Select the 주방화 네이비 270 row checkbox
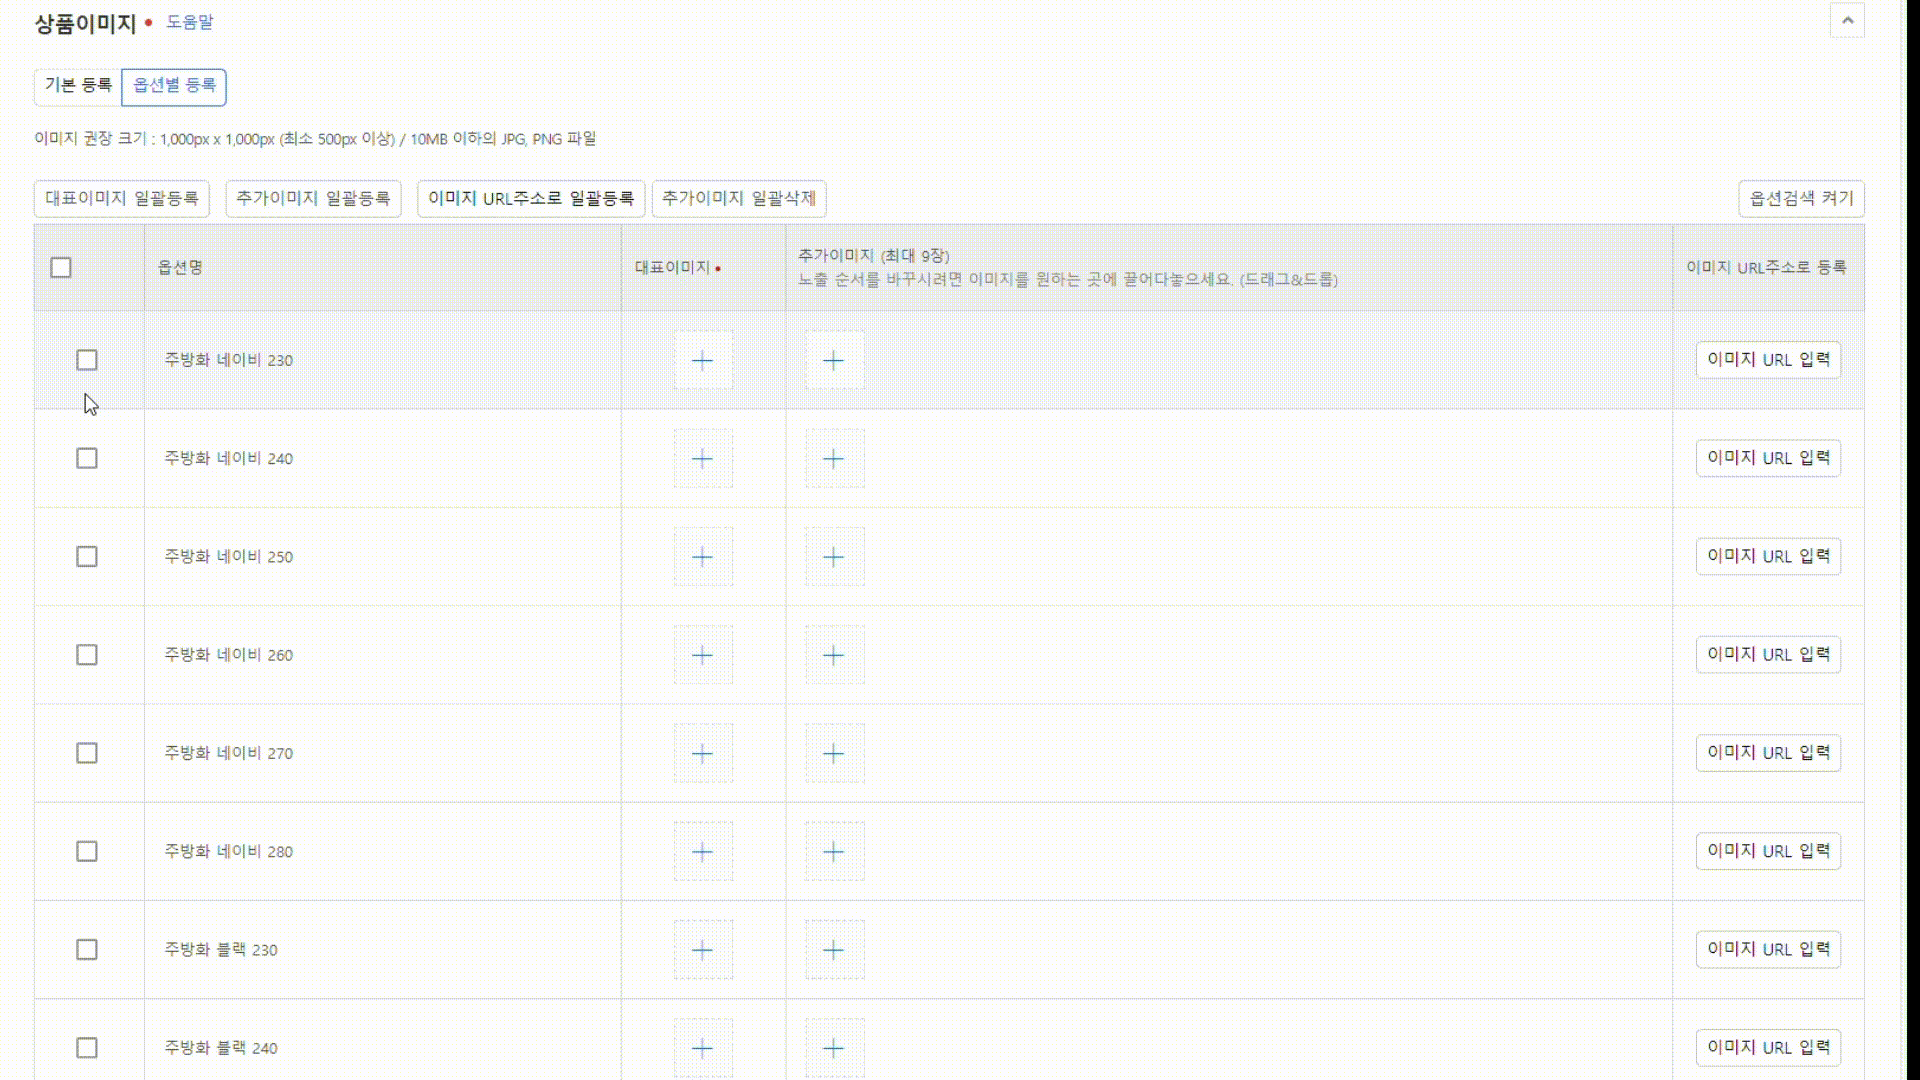1920x1080 pixels. pos(87,753)
